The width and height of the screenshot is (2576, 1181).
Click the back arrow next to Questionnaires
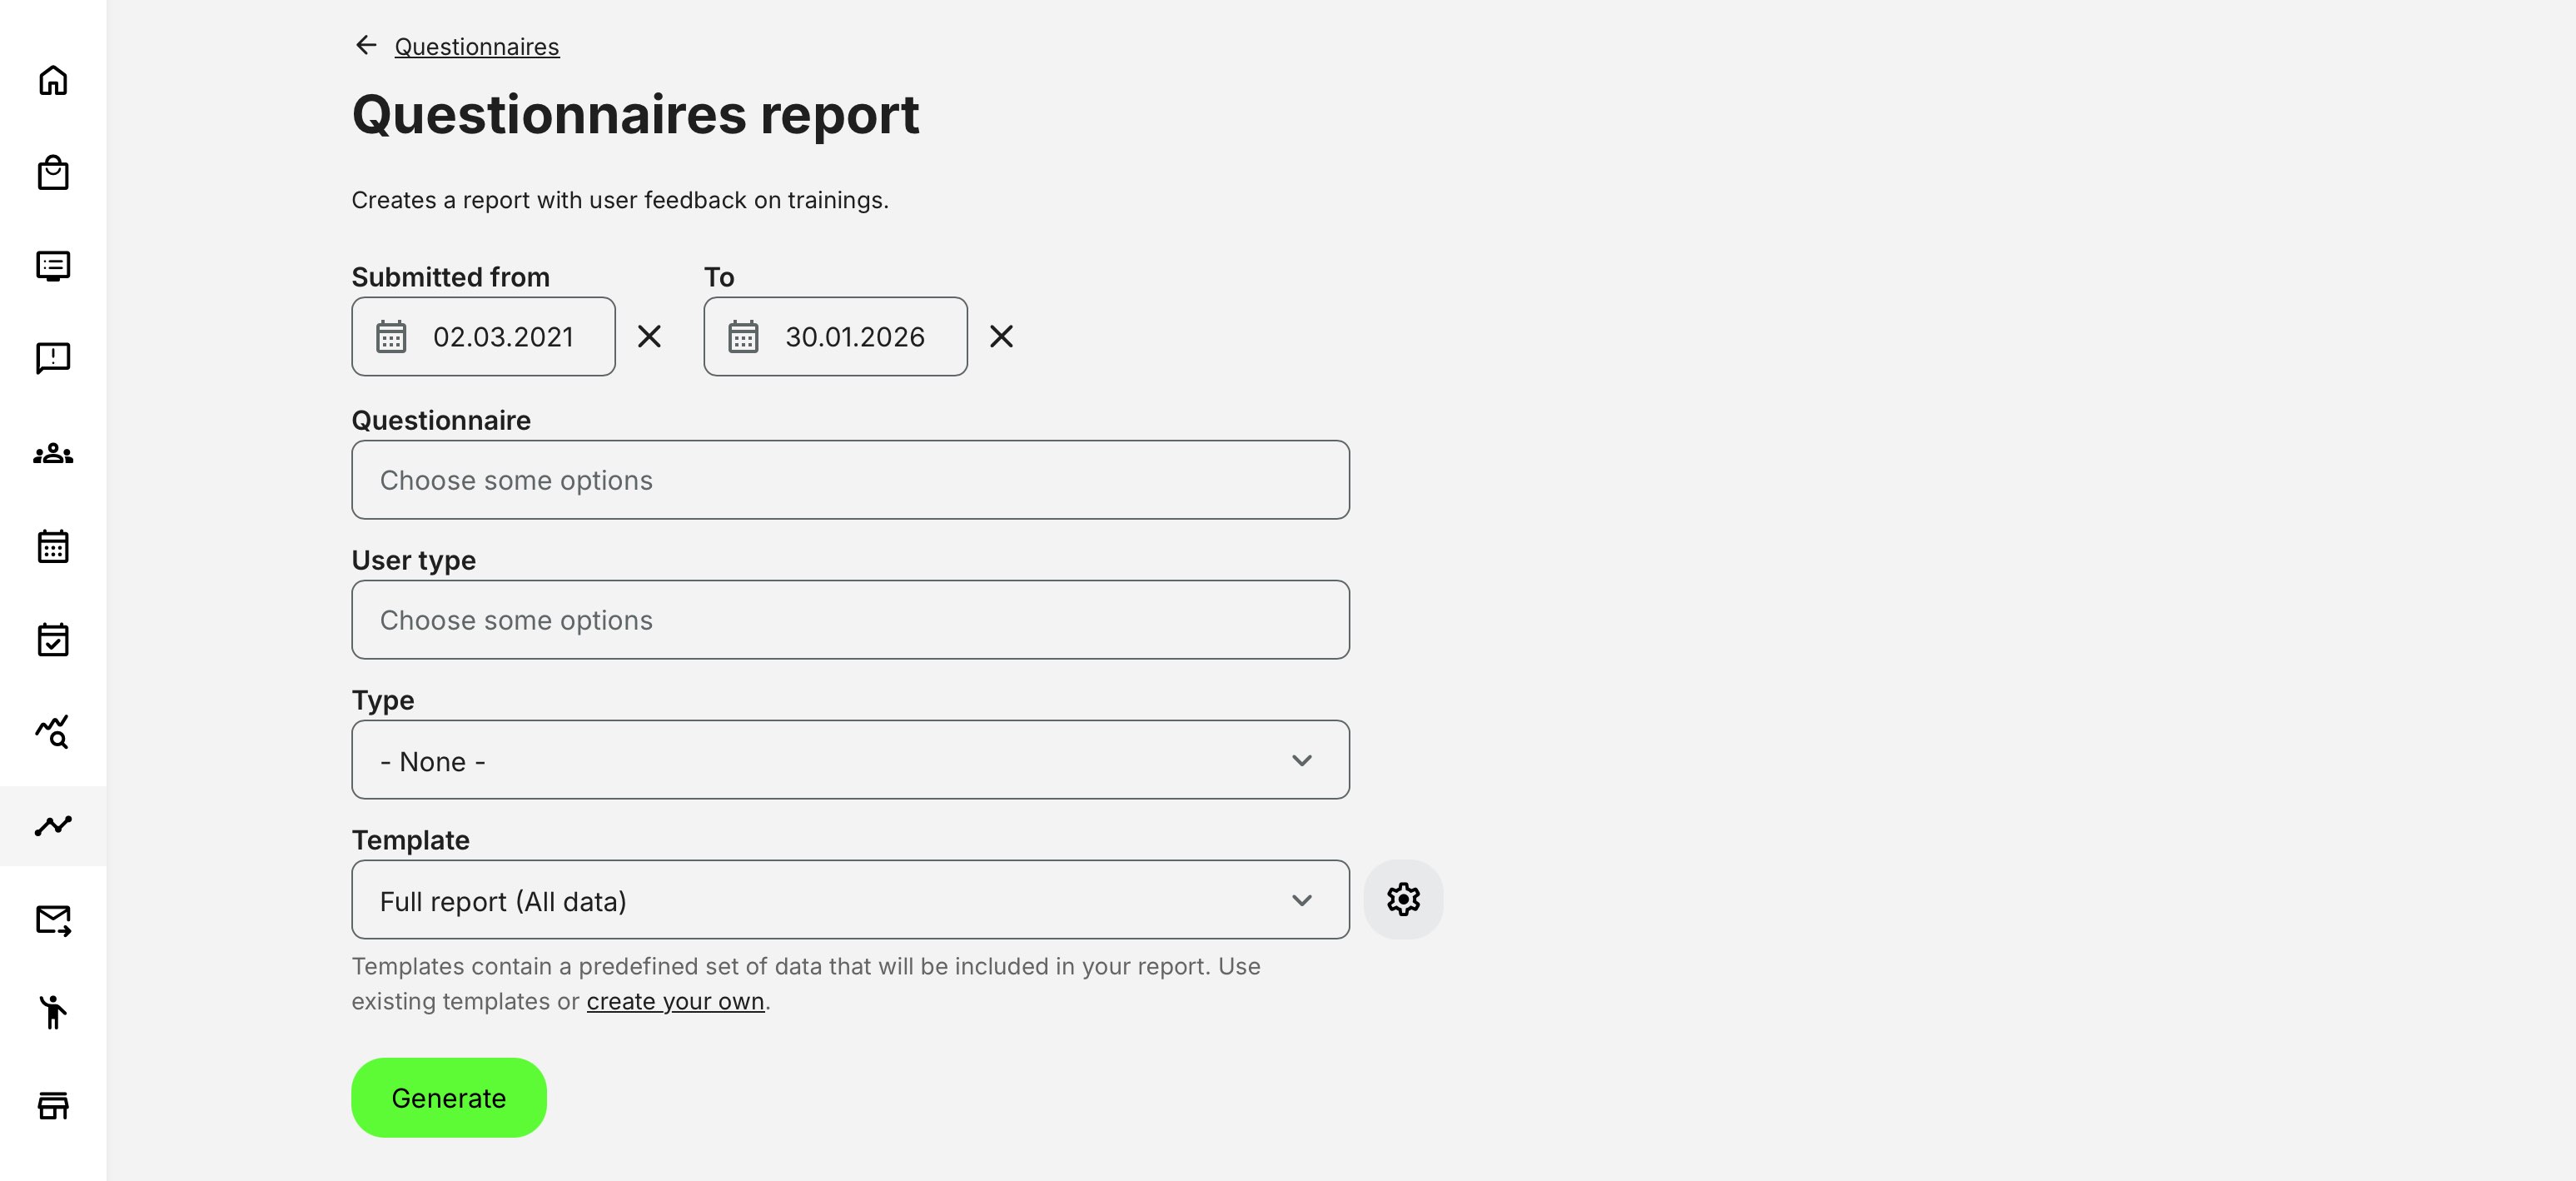pyautogui.click(x=366, y=44)
